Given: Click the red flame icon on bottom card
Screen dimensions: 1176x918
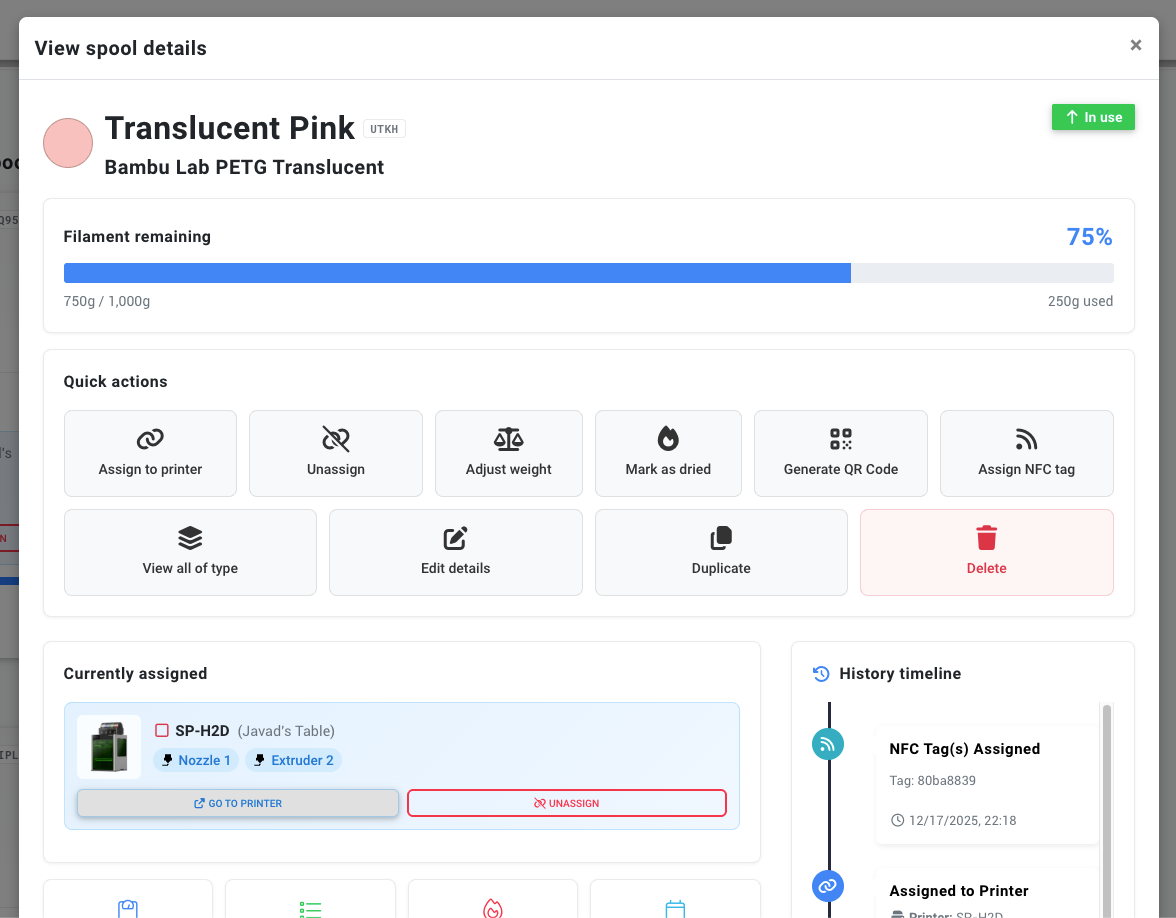Looking at the screenshot, I should tap(493, 908).
